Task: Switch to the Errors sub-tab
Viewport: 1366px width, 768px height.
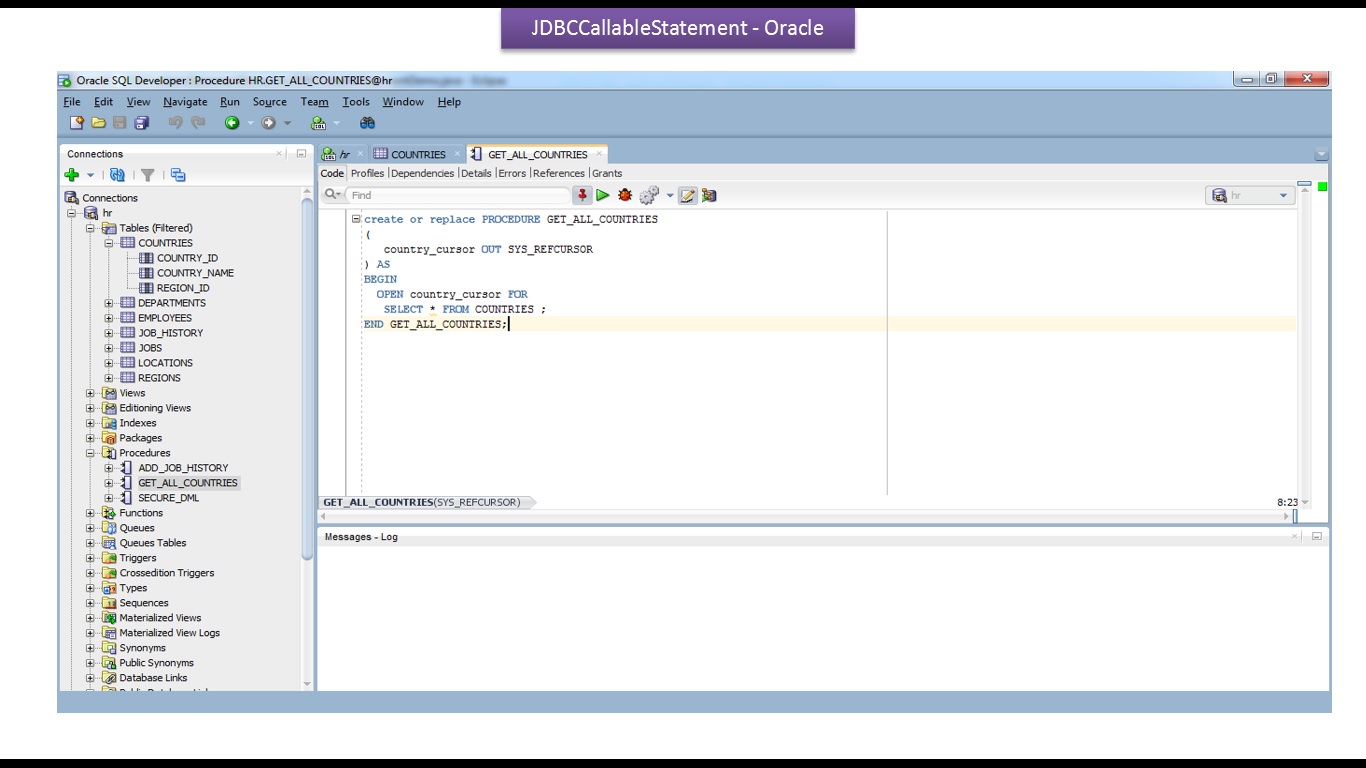Action: 512,173
